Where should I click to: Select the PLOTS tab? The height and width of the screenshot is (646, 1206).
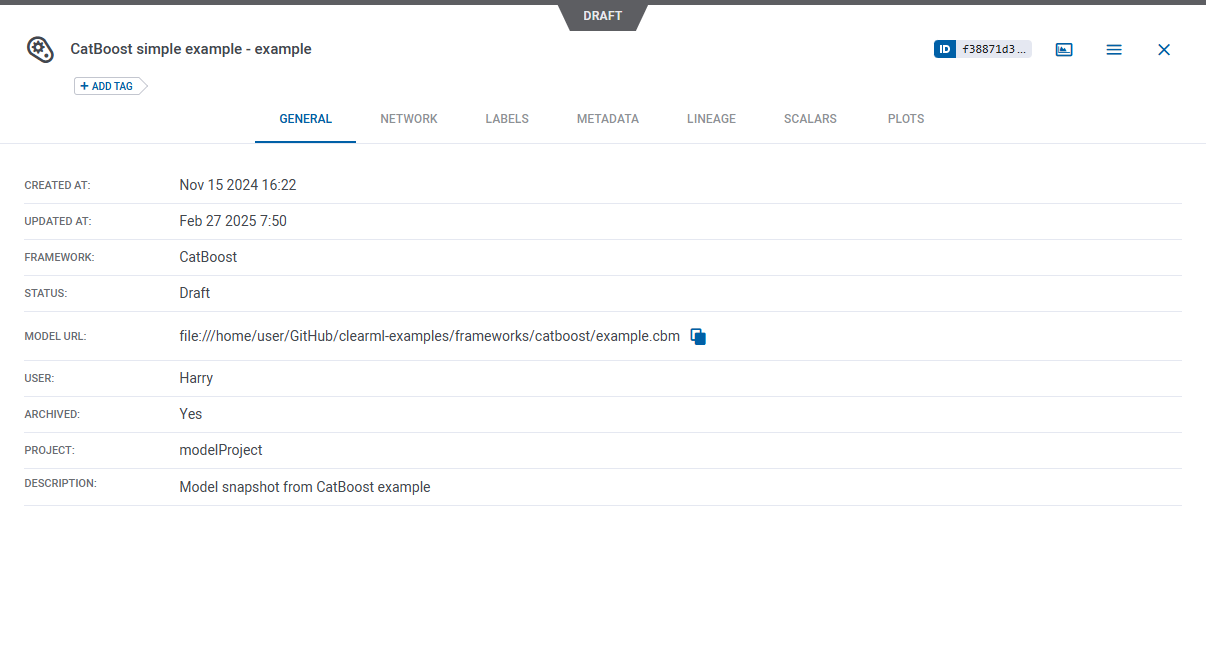pos(906,119)
